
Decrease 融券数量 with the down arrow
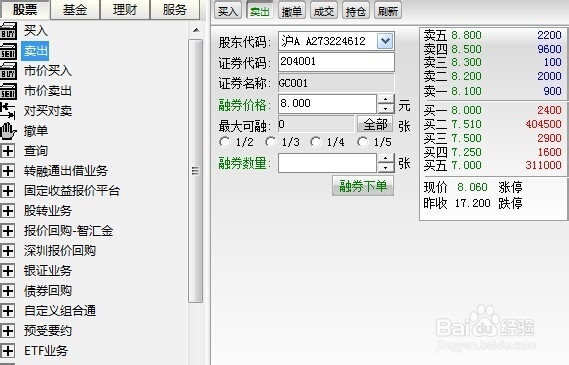point(386,168)
